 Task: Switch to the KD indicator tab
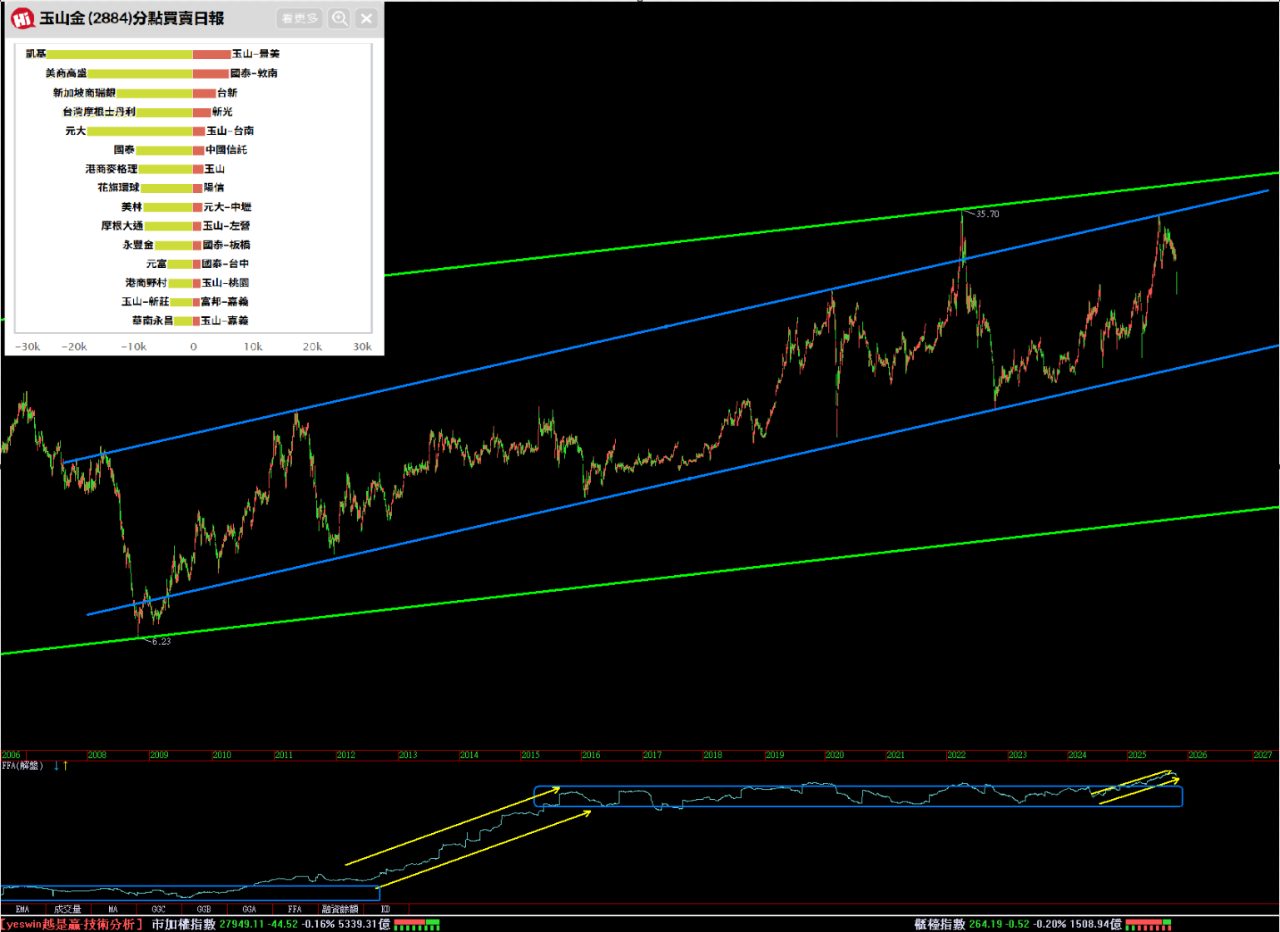(385, 909)
